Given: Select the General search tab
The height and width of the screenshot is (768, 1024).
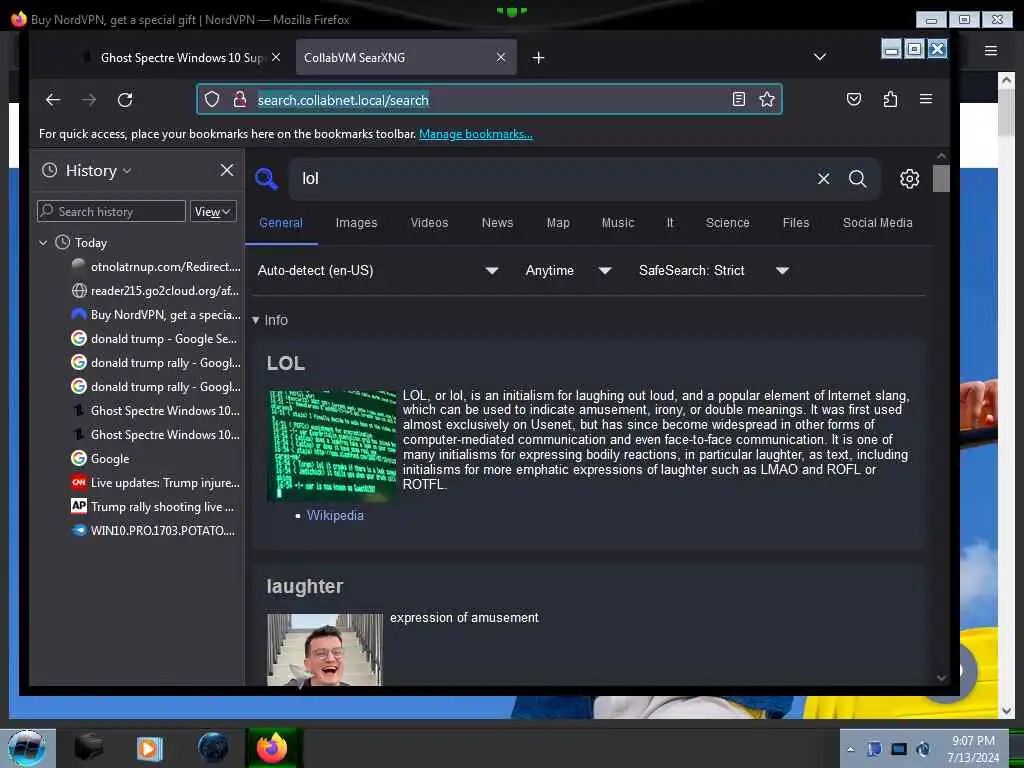Looking at the screenshot, I should [281, 223].
